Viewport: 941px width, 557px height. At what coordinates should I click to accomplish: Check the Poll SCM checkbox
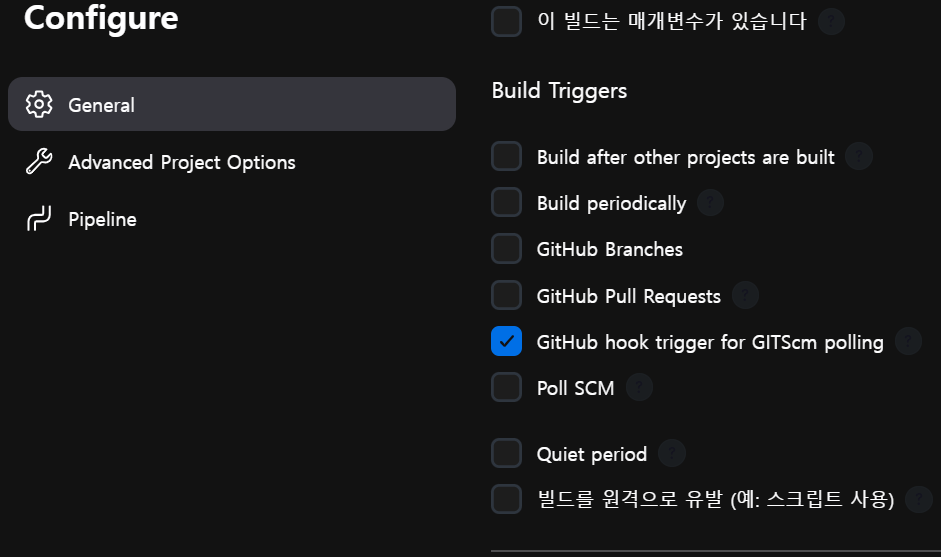507,387
